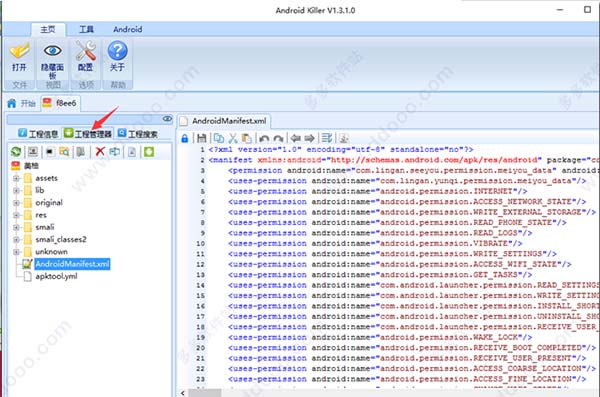Image resolution: width=600 pixels, height=397 pixels.
Task: Select AndroidManifest.xml in the project tree
Action: tap(72, 264)
